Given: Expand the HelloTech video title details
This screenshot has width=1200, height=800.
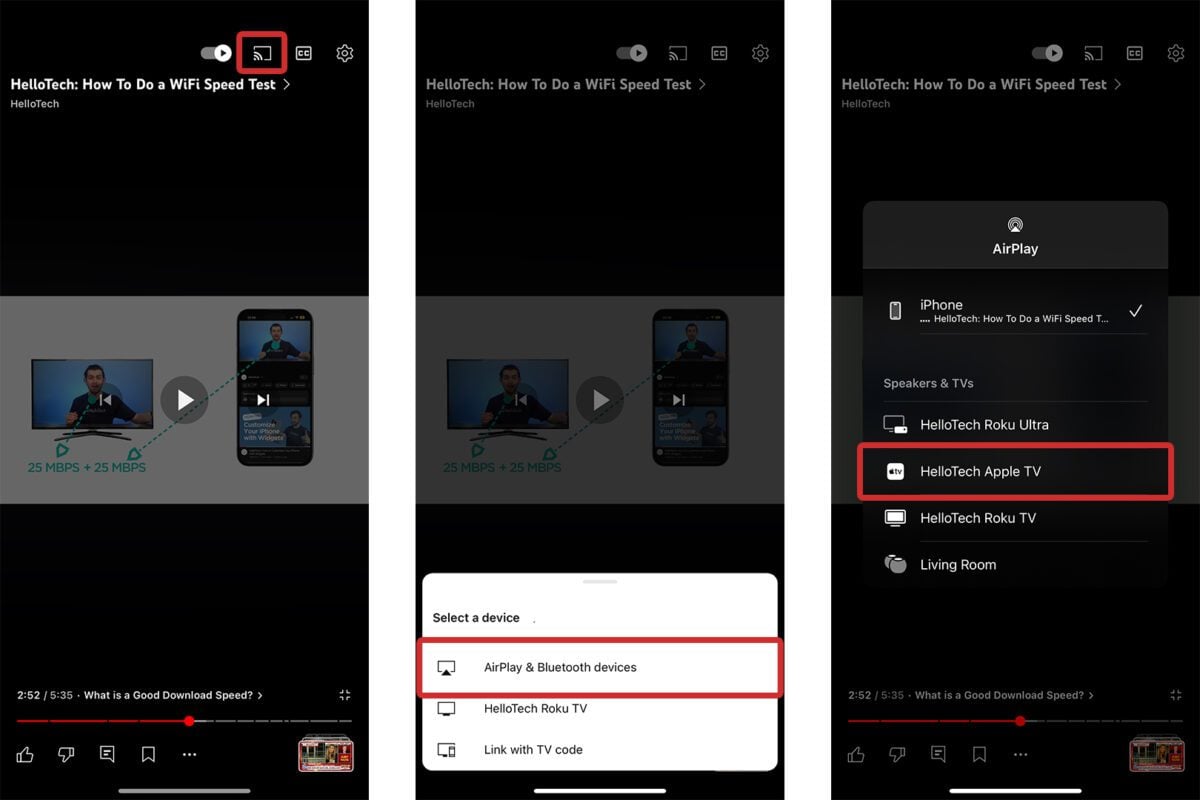Looking at the screenshot, I should 143,85.
